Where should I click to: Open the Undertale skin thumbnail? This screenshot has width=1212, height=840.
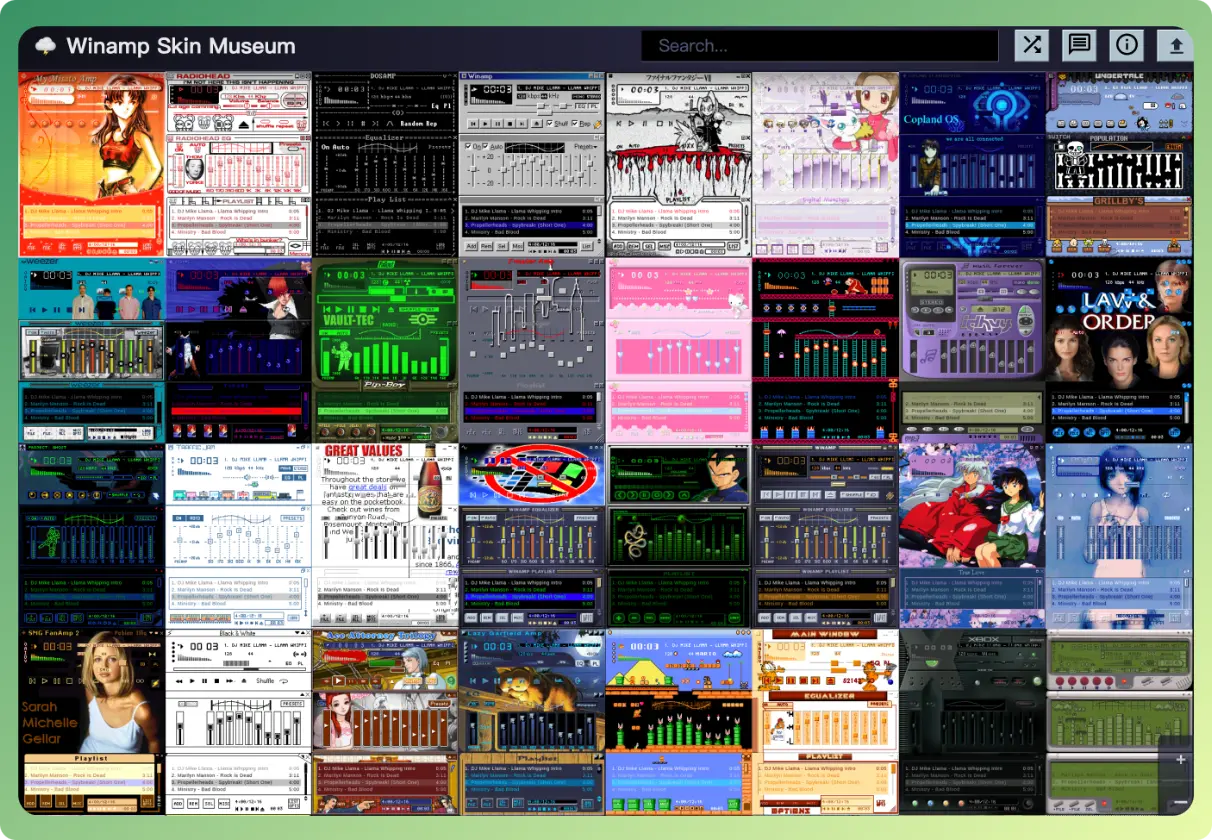coord(1119,164)
